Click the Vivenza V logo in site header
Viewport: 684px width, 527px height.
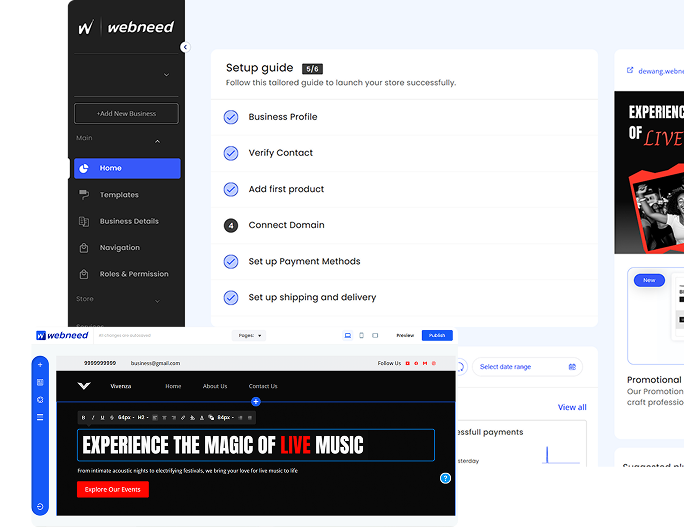tap(84, 386)
